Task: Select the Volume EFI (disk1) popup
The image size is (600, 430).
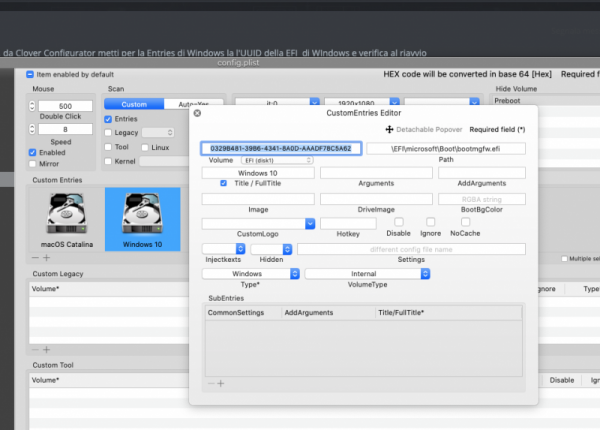Action: point(277,160)
